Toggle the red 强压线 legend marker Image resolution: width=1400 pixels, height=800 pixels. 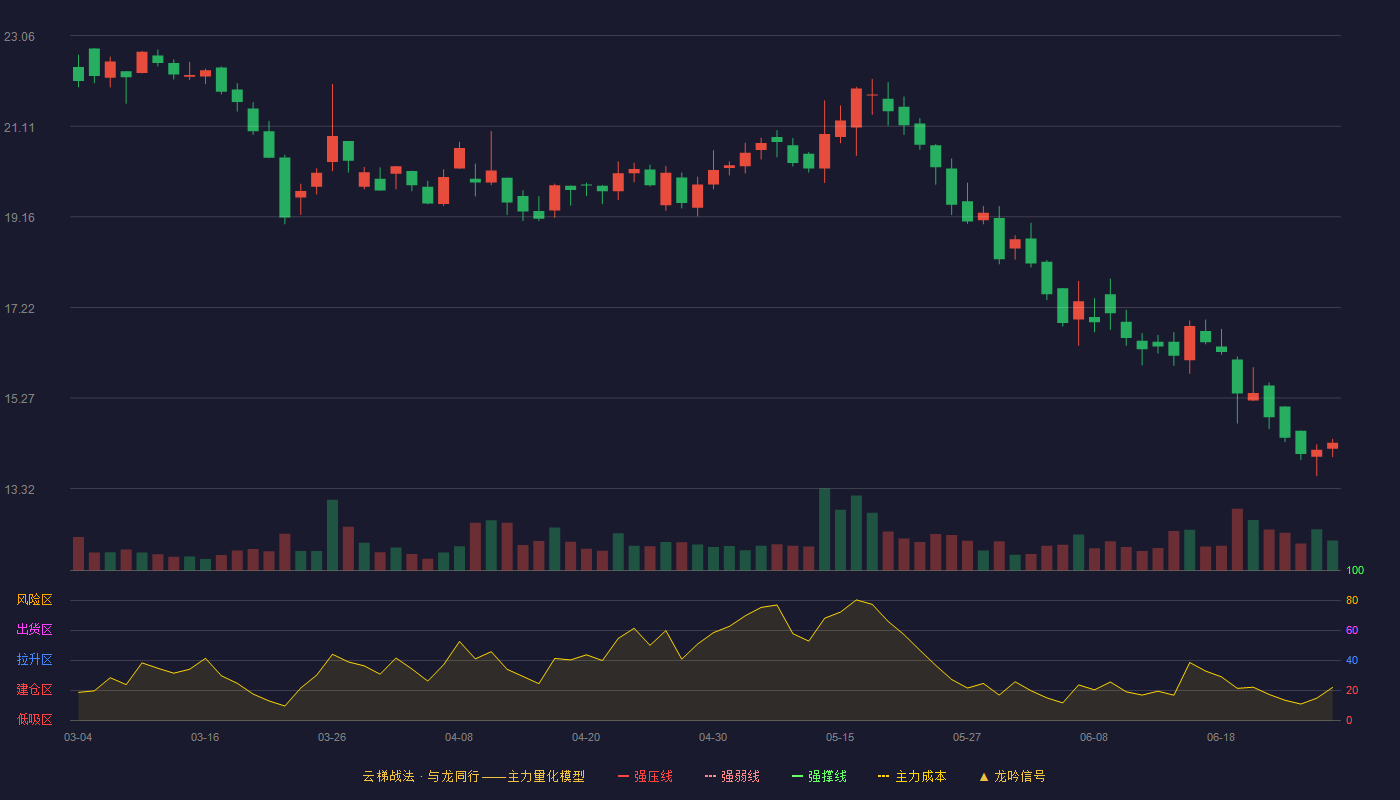624,776
